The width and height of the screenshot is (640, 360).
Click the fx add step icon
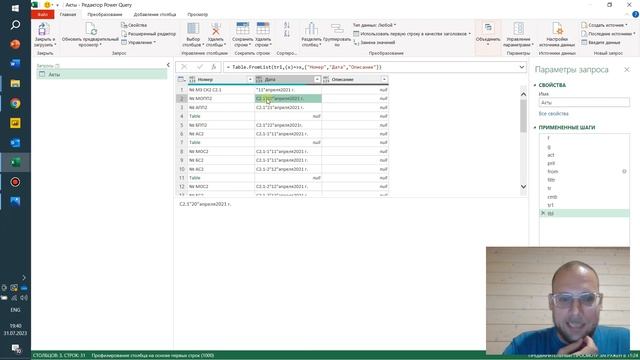[x=213, y=67]
